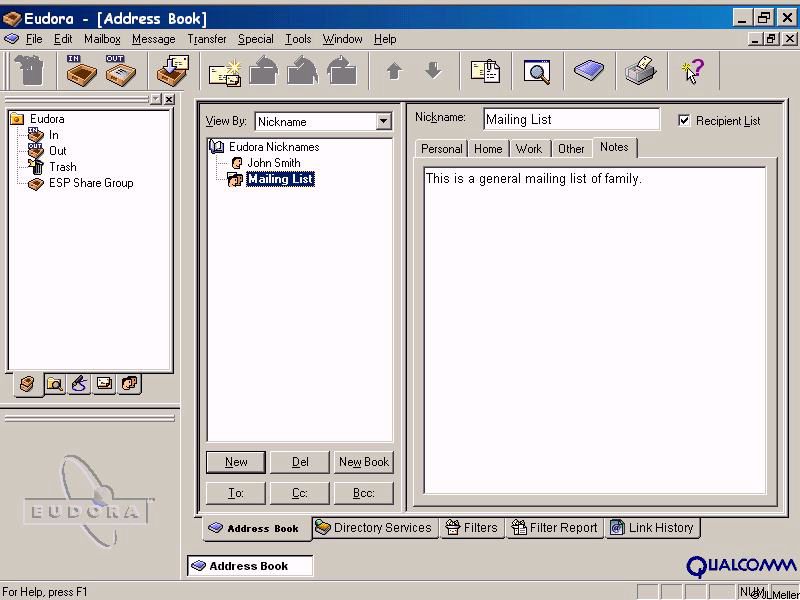800x600 pixels.
Task: Click the Address Book window task button
Action: pyautogui.click(x=250, y=566)
